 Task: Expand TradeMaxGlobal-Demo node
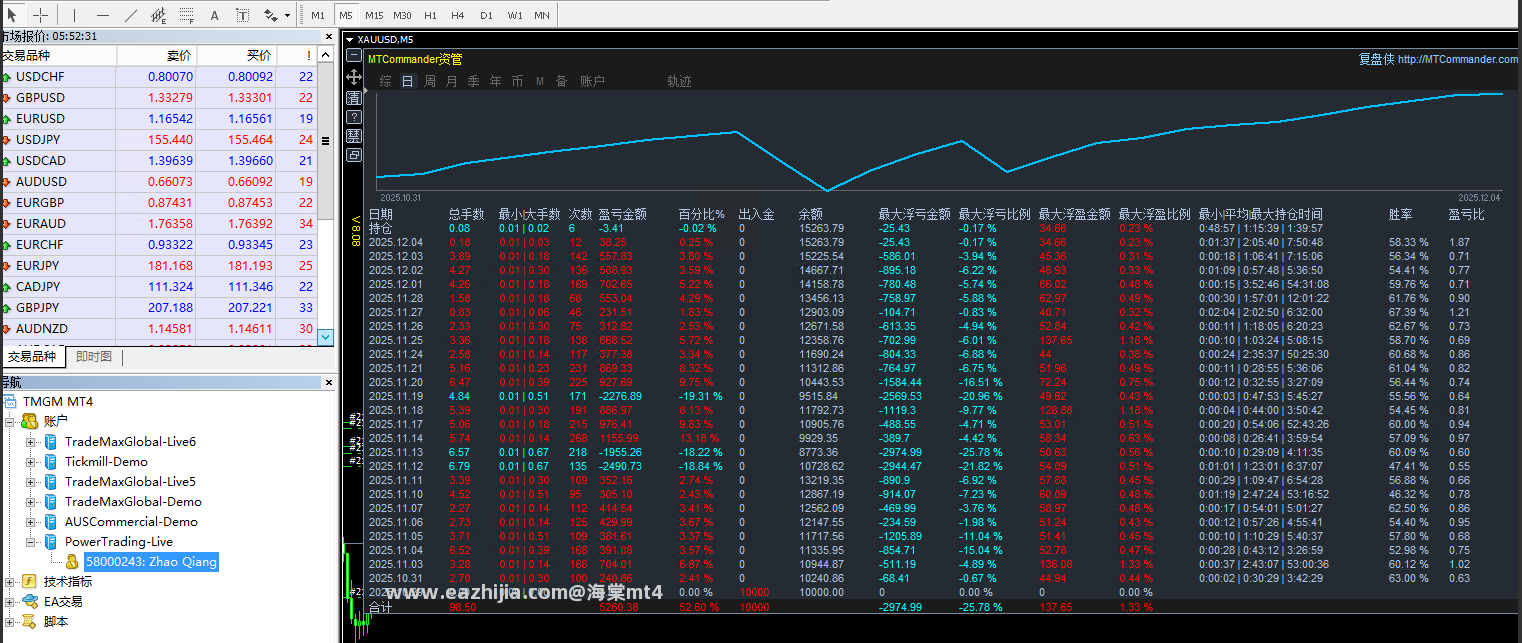(31, 501)
